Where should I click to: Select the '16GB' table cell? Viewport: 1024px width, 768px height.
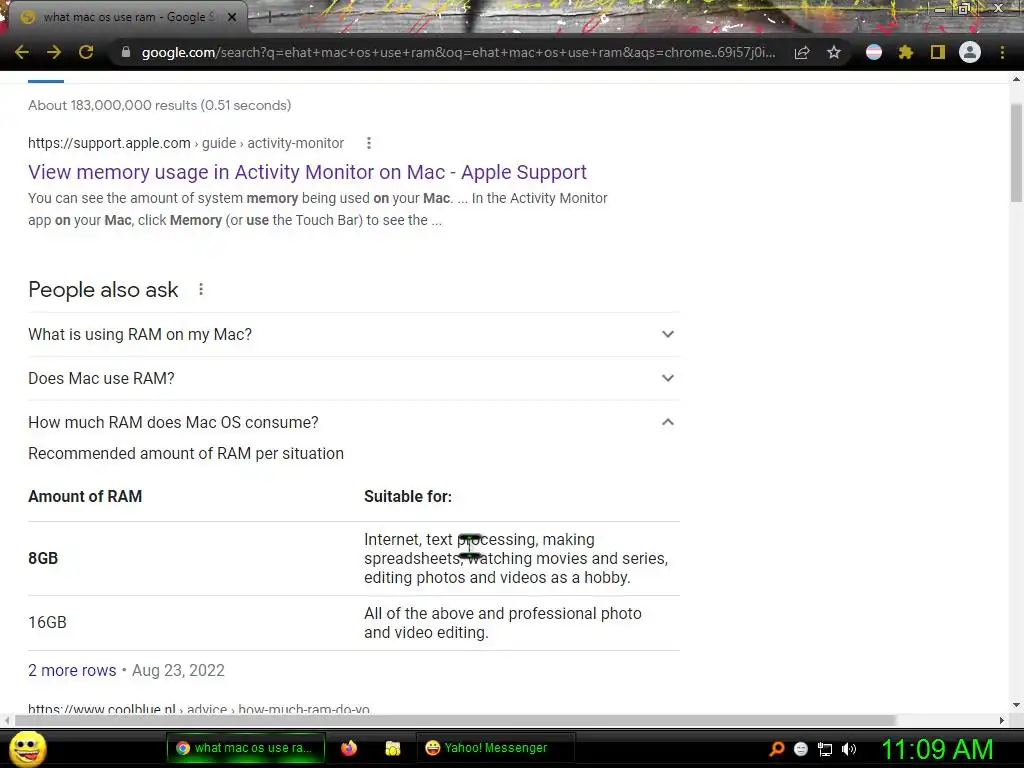[x=47, y=622]
